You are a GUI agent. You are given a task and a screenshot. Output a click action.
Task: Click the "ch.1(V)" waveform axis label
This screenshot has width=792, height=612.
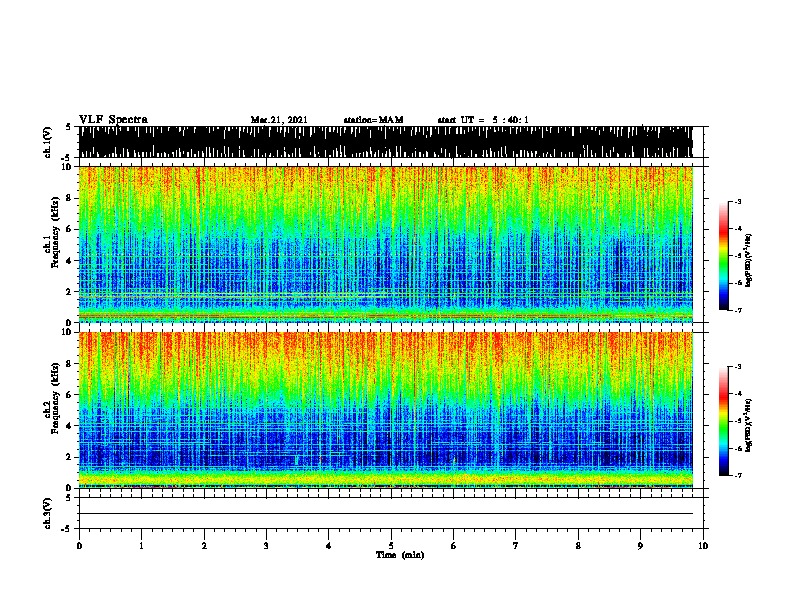(x=47, y=142)
